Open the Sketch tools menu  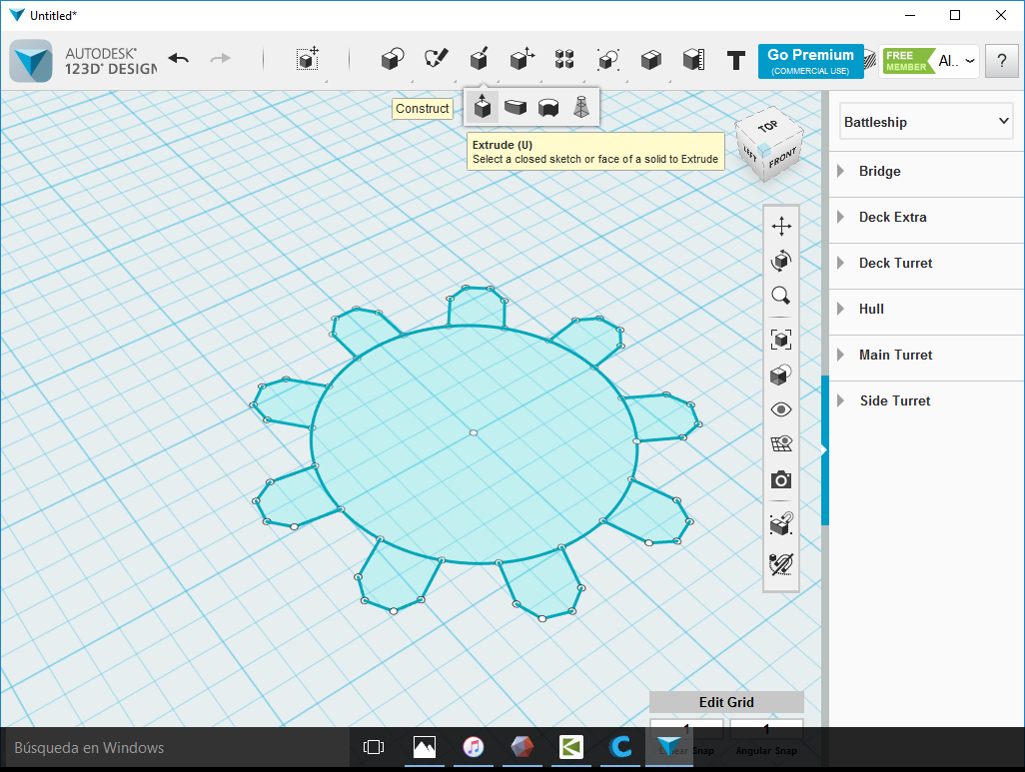pos(435,59)
